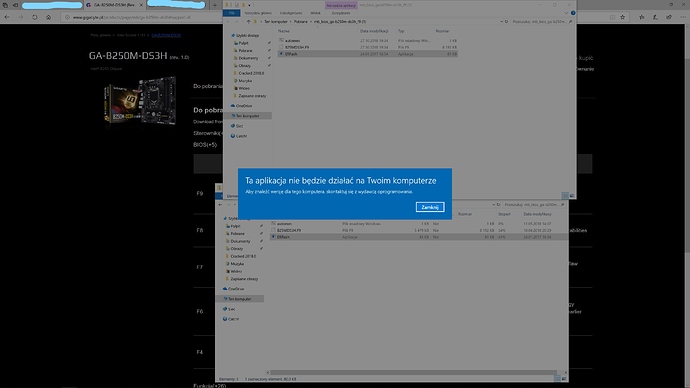
Task: Select Efiflash application in upper Explorer
Action: coord(367,54)
